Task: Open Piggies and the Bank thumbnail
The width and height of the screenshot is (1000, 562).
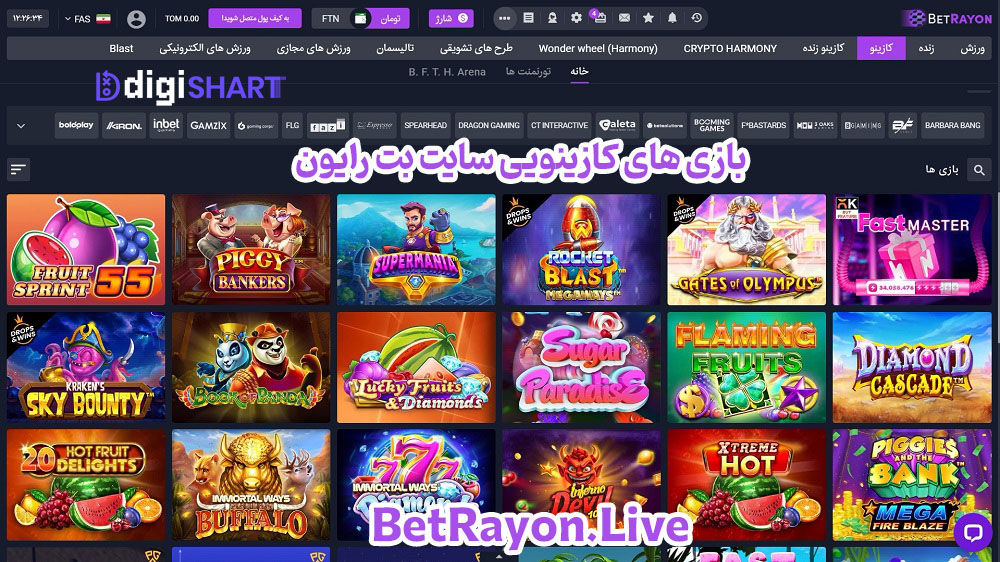Action: [x=912, y=485]
